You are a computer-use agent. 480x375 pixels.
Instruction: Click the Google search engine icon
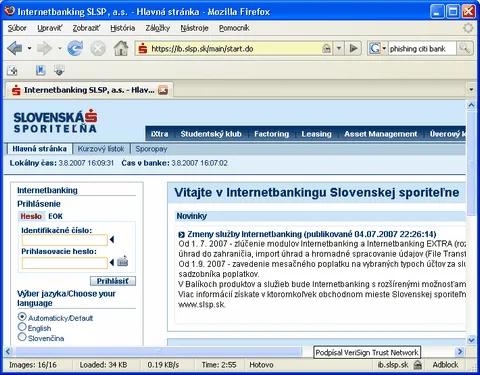(x=374, y=49)
